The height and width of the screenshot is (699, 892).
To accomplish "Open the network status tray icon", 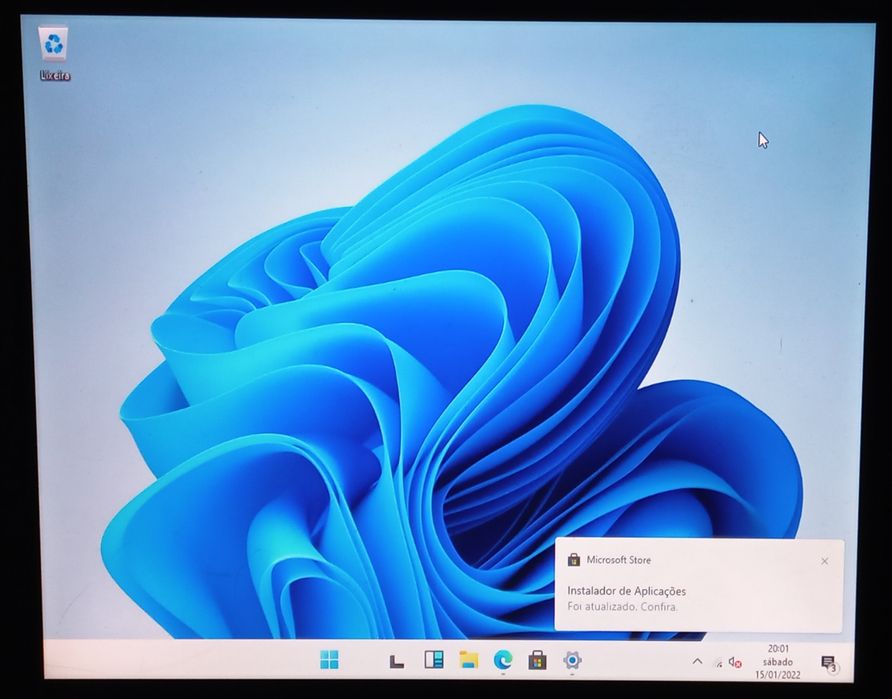I will tap(718, 663).
